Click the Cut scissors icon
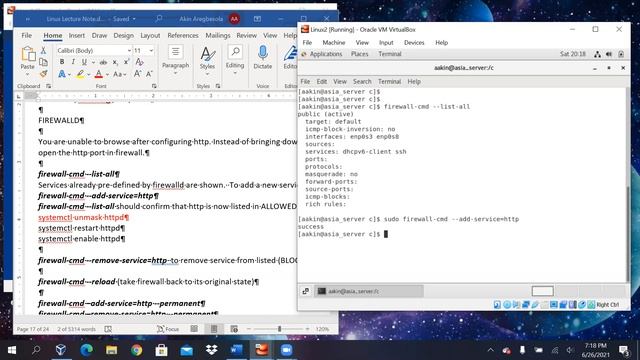This screenshot has height=360, width=640. pos(43,50)
